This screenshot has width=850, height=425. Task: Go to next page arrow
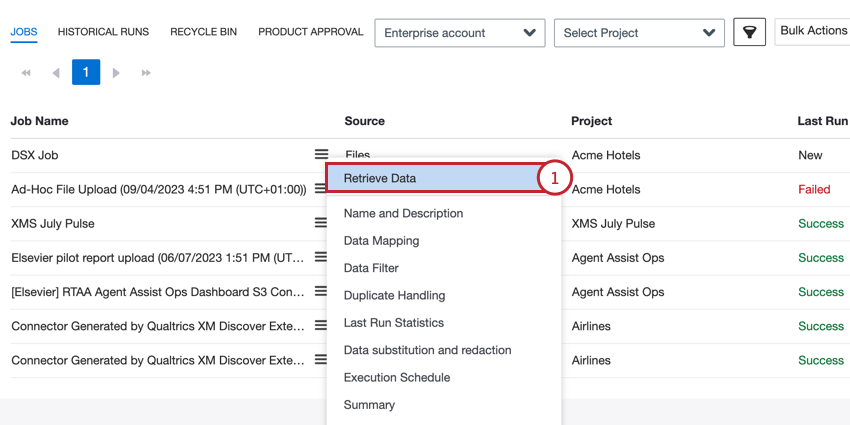coord(117,73)
